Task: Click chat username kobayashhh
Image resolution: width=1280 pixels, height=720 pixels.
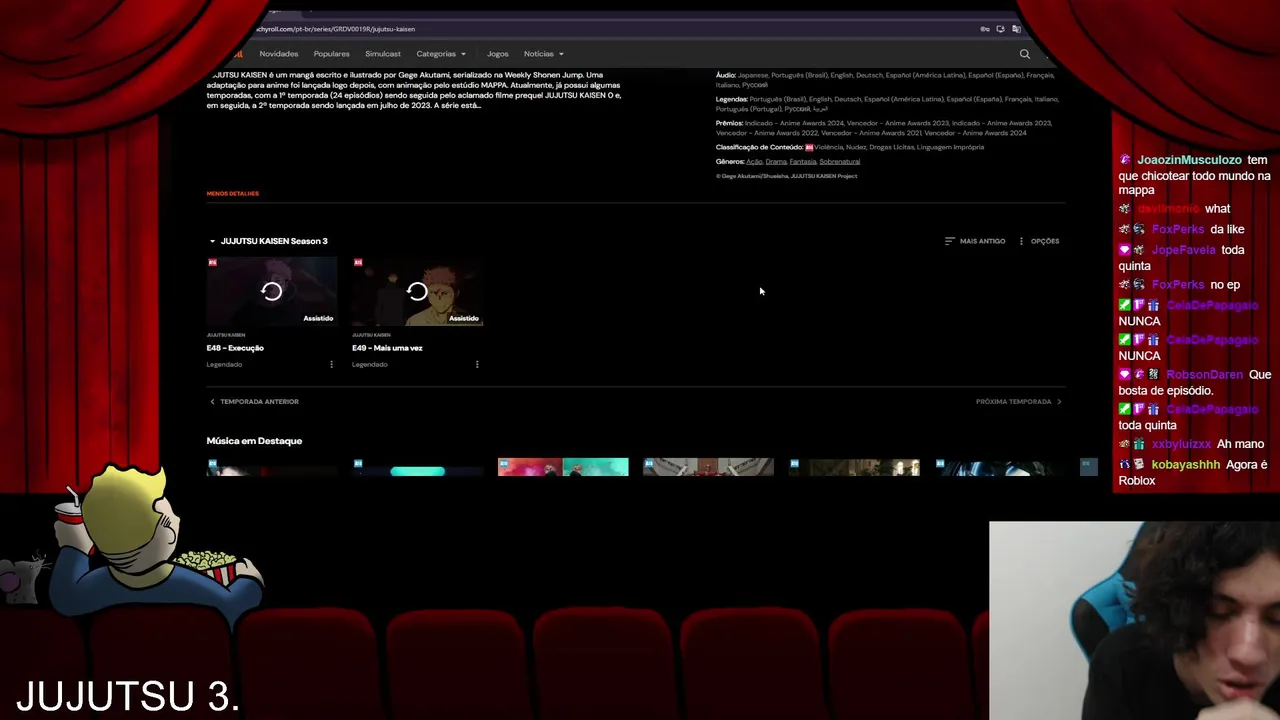Action: point(1186,465)
